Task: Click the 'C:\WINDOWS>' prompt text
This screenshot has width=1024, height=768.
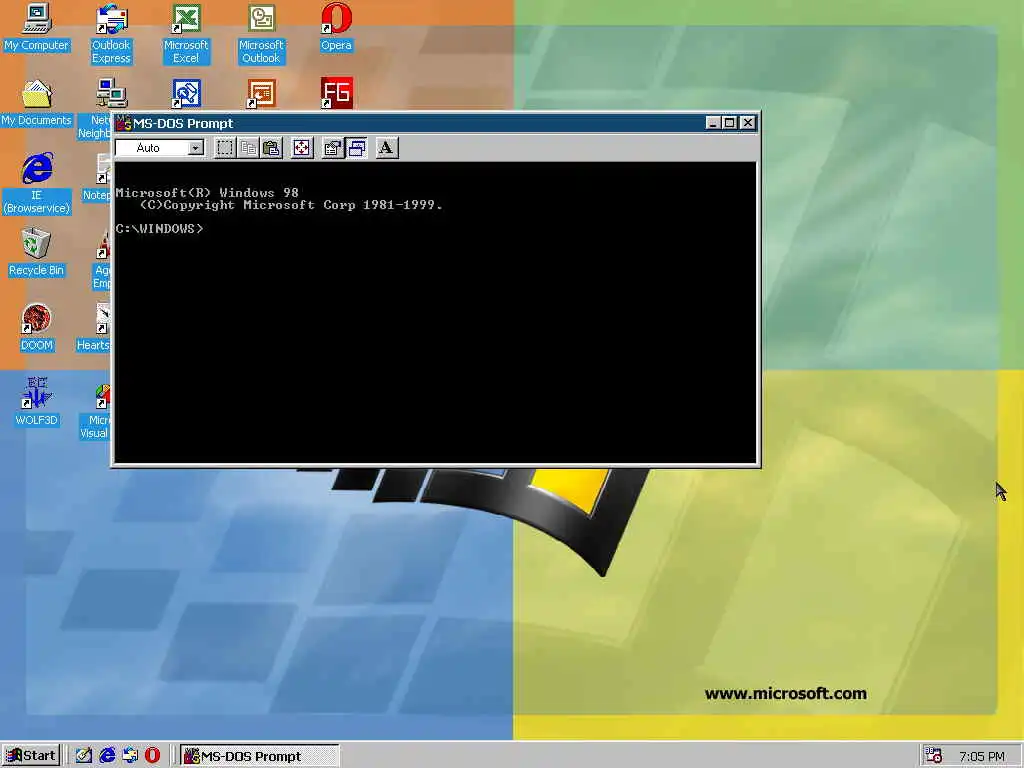Action: click(159, 229)
